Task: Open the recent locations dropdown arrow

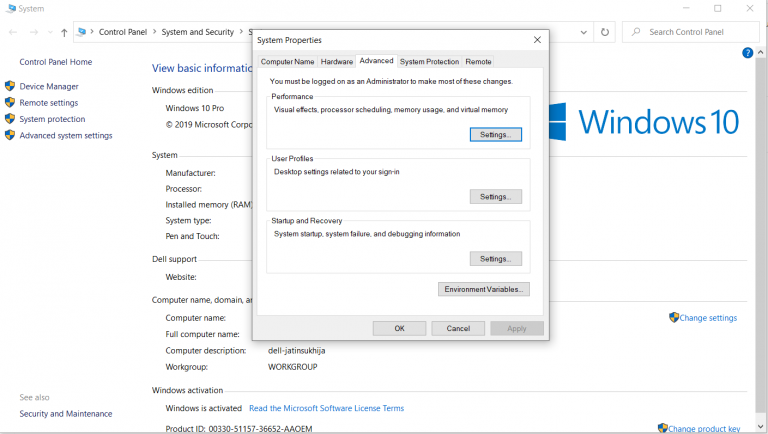Action: coord(50,32)
